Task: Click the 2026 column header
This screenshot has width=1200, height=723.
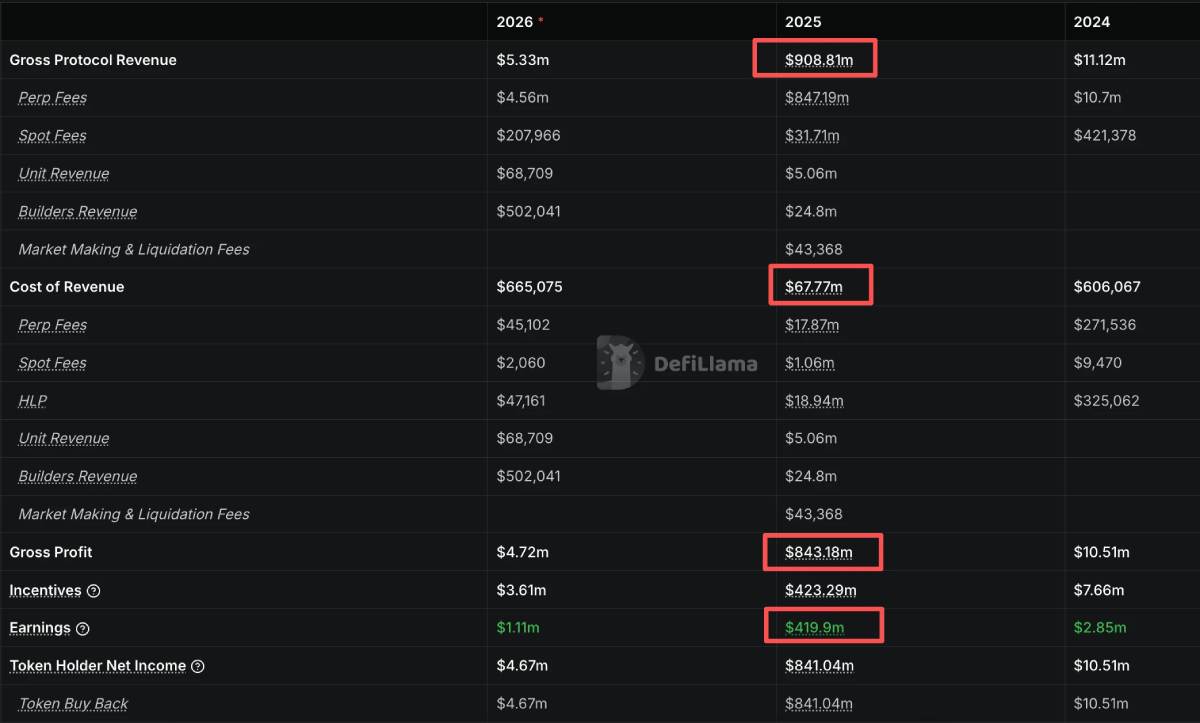Action: 515,22
